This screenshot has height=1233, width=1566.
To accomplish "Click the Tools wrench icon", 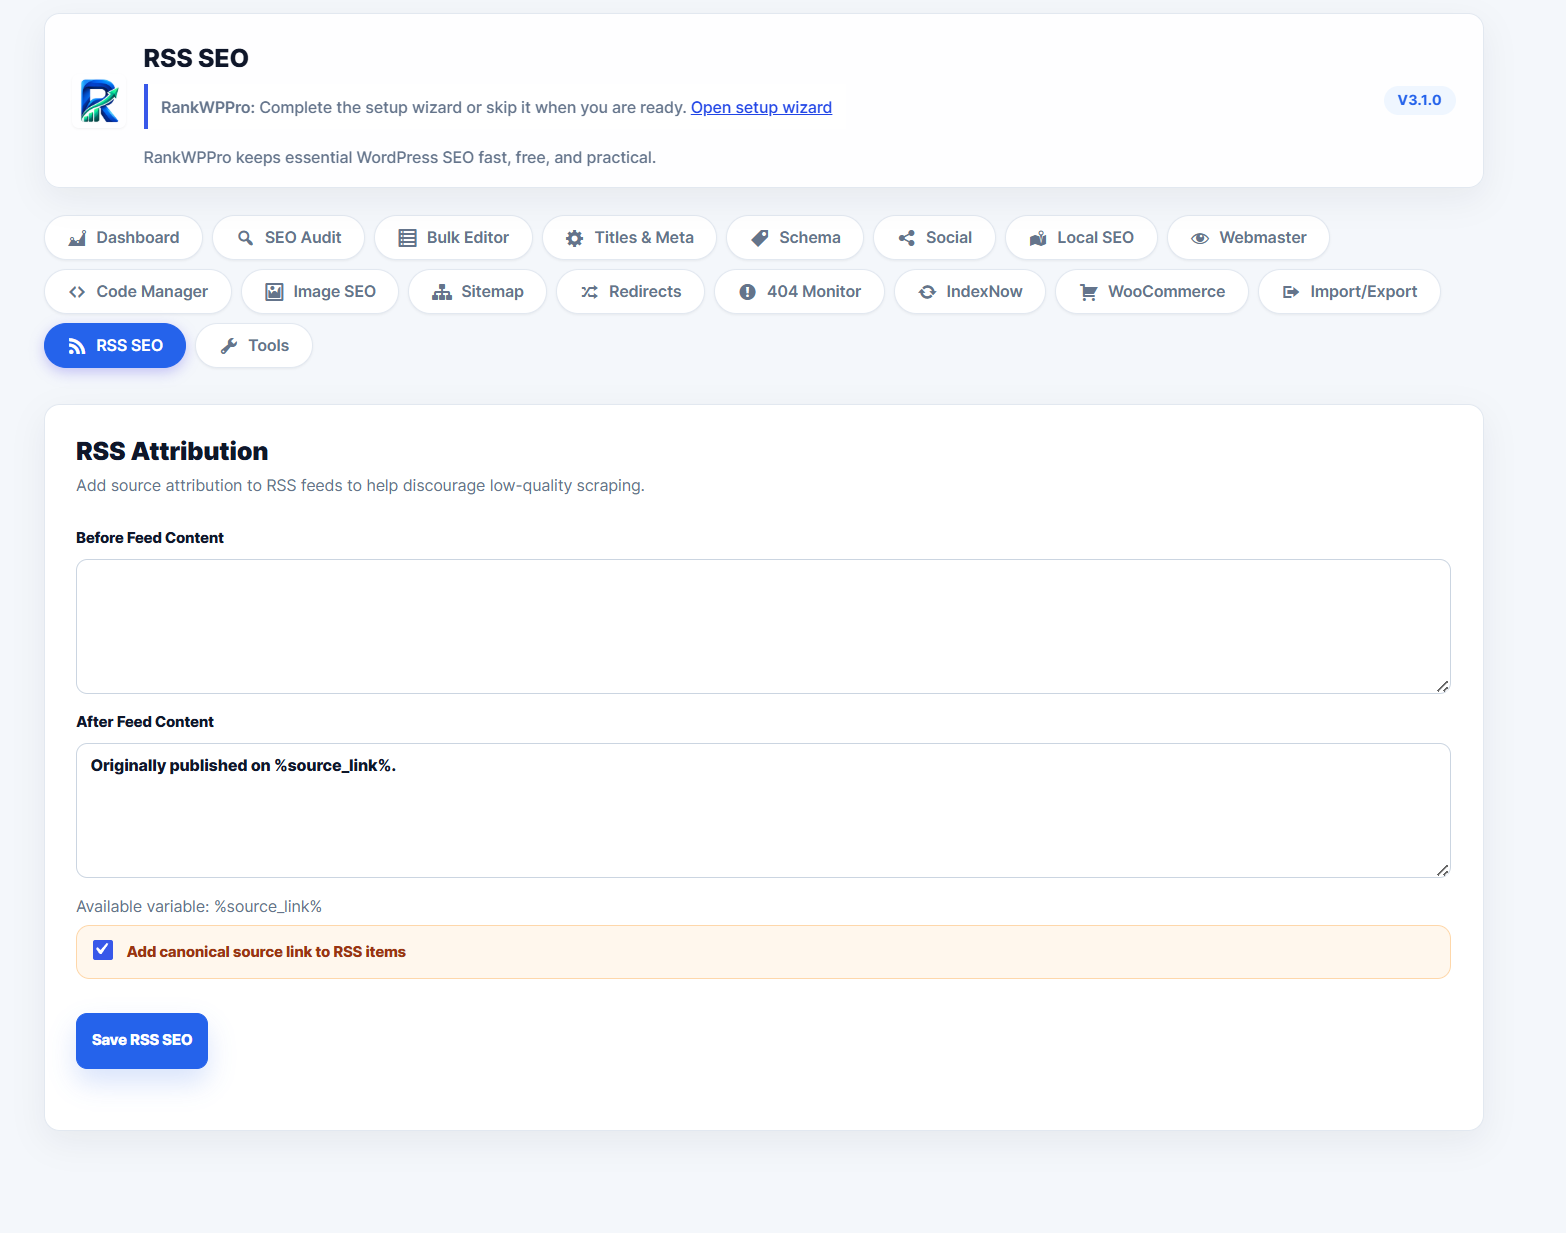I will [229, 346].
